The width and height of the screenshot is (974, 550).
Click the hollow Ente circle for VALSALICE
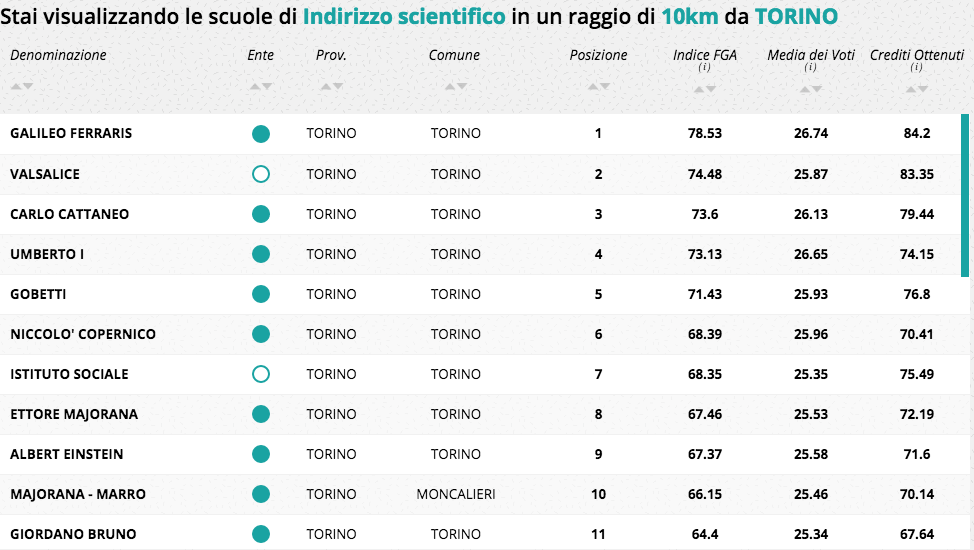pyautogui.click(x=261, y=174)
